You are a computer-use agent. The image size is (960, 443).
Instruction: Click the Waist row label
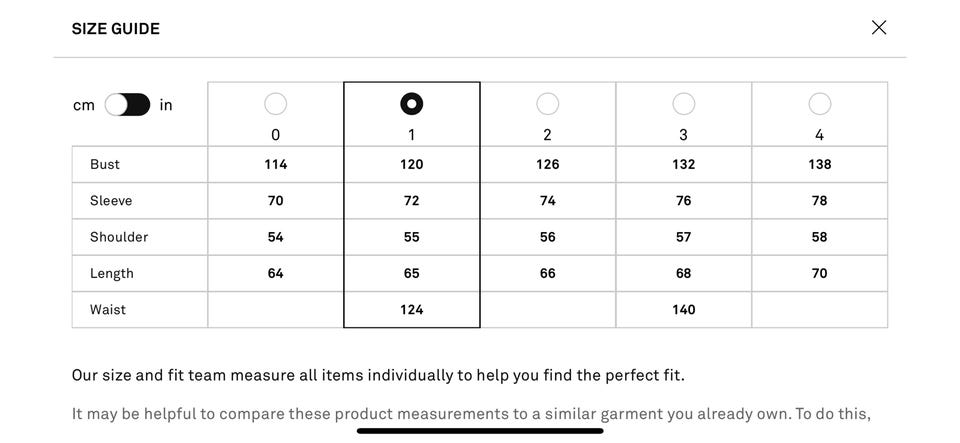click(108, 310)
